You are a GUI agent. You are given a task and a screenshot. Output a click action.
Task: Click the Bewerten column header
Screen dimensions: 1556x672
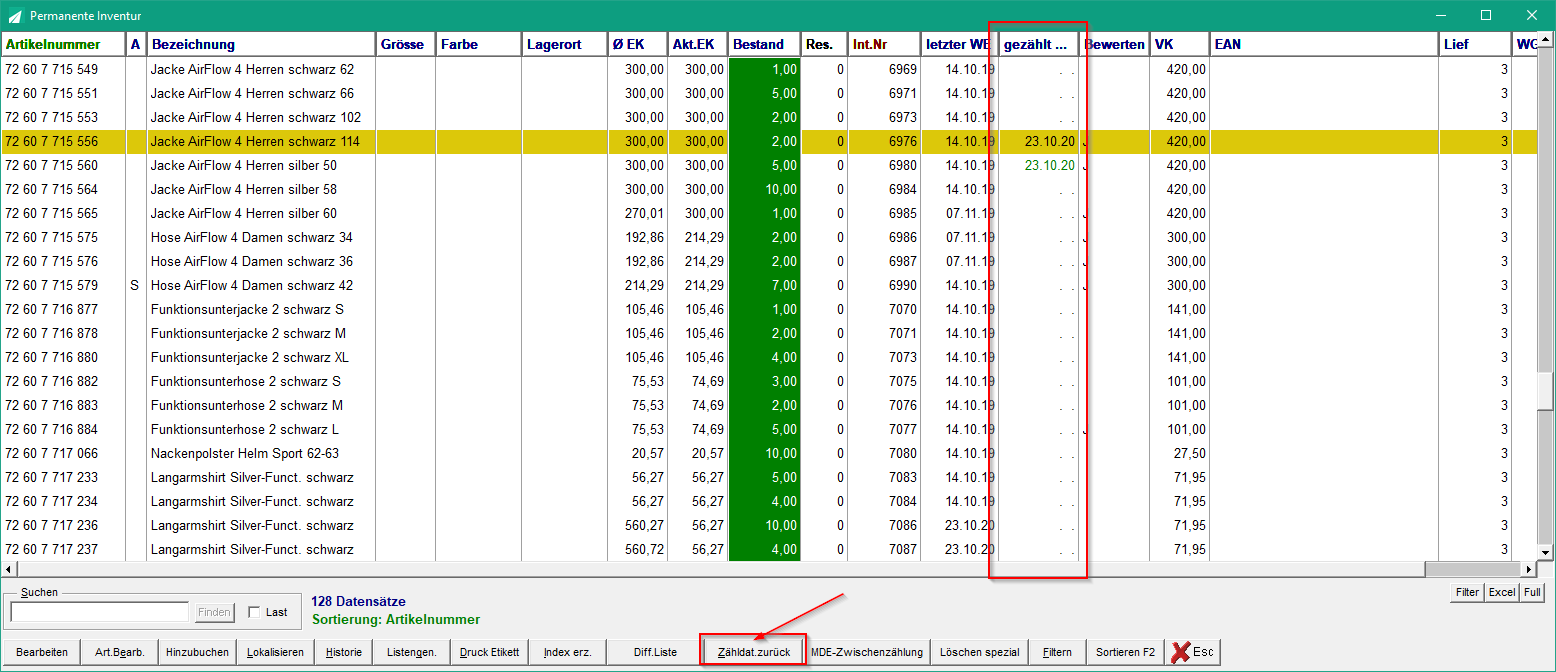tap(1114, 44)
